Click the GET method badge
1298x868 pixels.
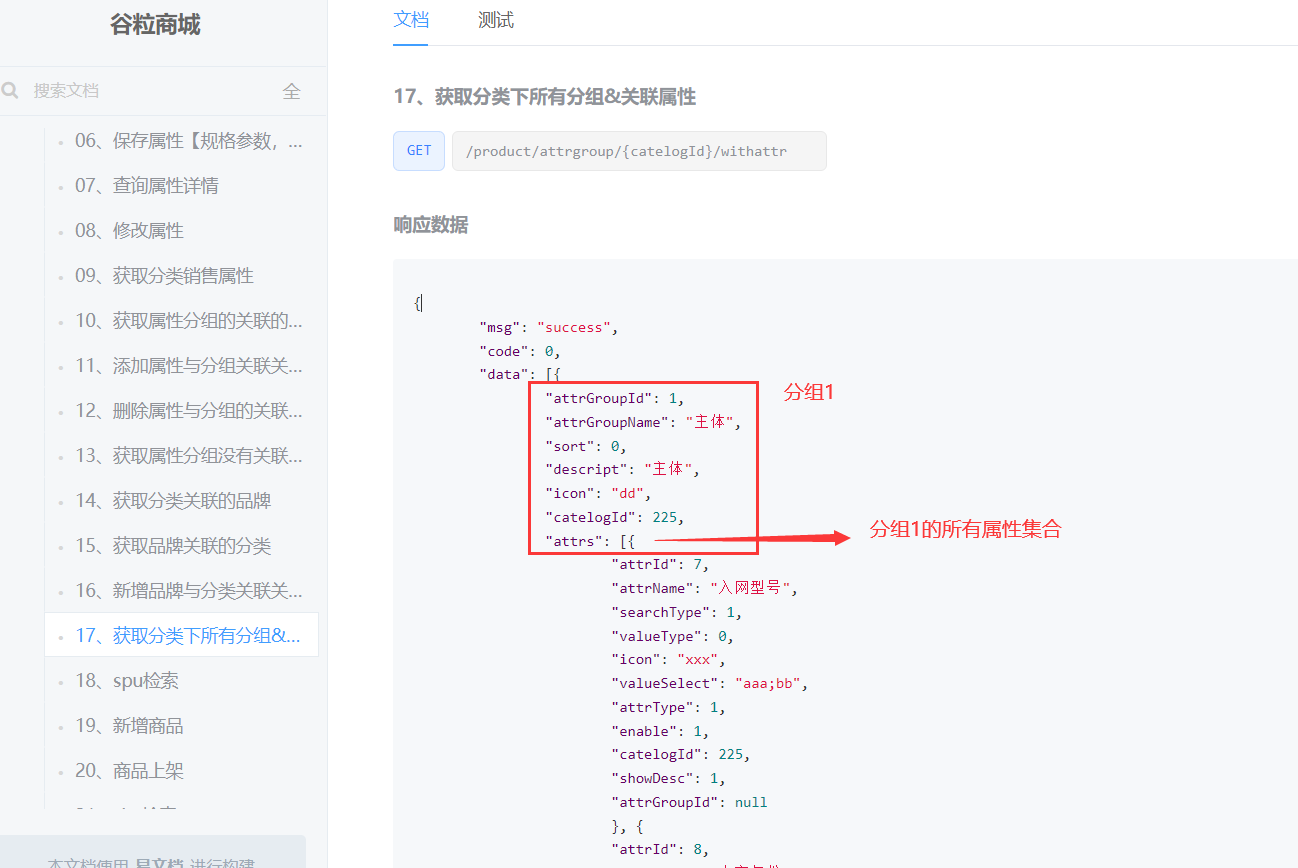point(419,151)
